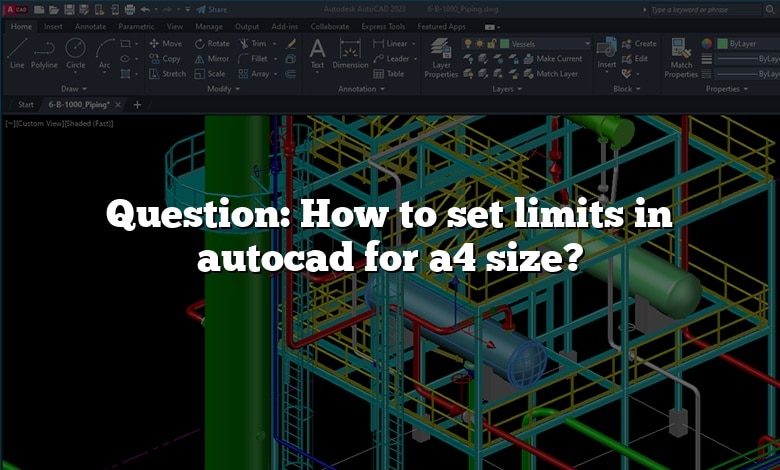Click the color wheel icon in Properties
The width and height of the screenshot is (780, 470).
(x=707, y=44)
